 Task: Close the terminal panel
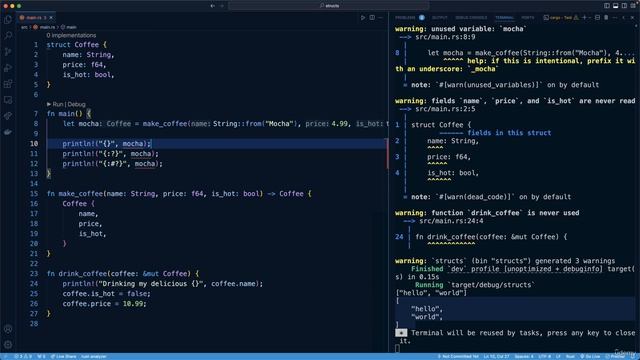[632, 18]
